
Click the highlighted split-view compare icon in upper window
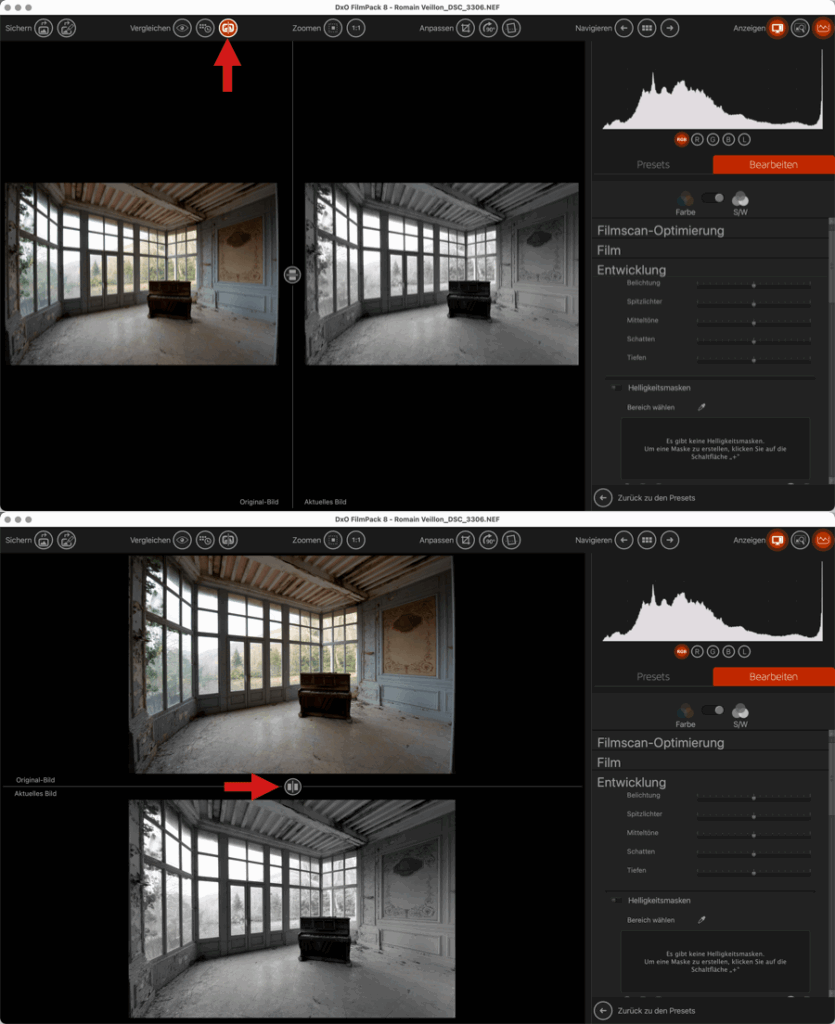pyautogui.click(x=228, y=28)
